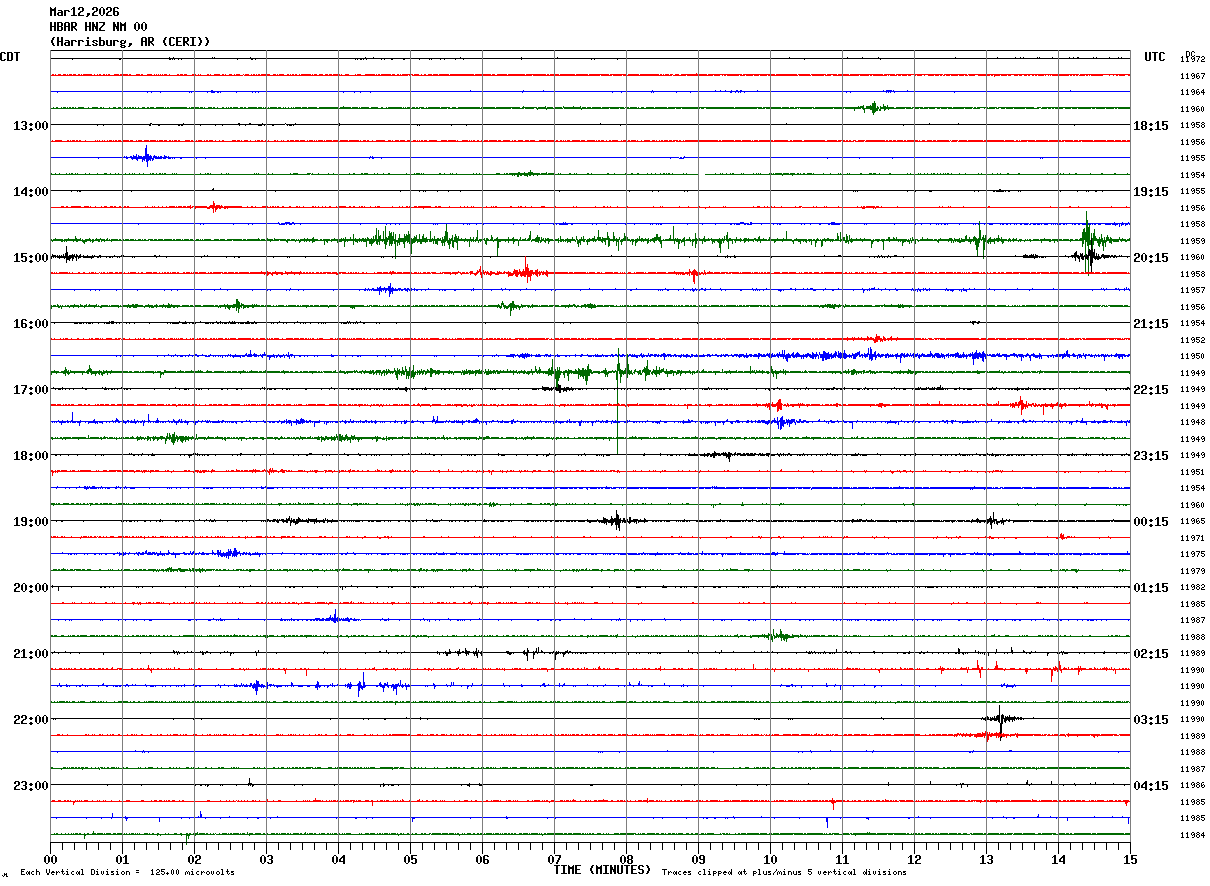Click the date header Mar12,2026
The width and height of the screenshot is (1210, 886).
click(84, 12)
